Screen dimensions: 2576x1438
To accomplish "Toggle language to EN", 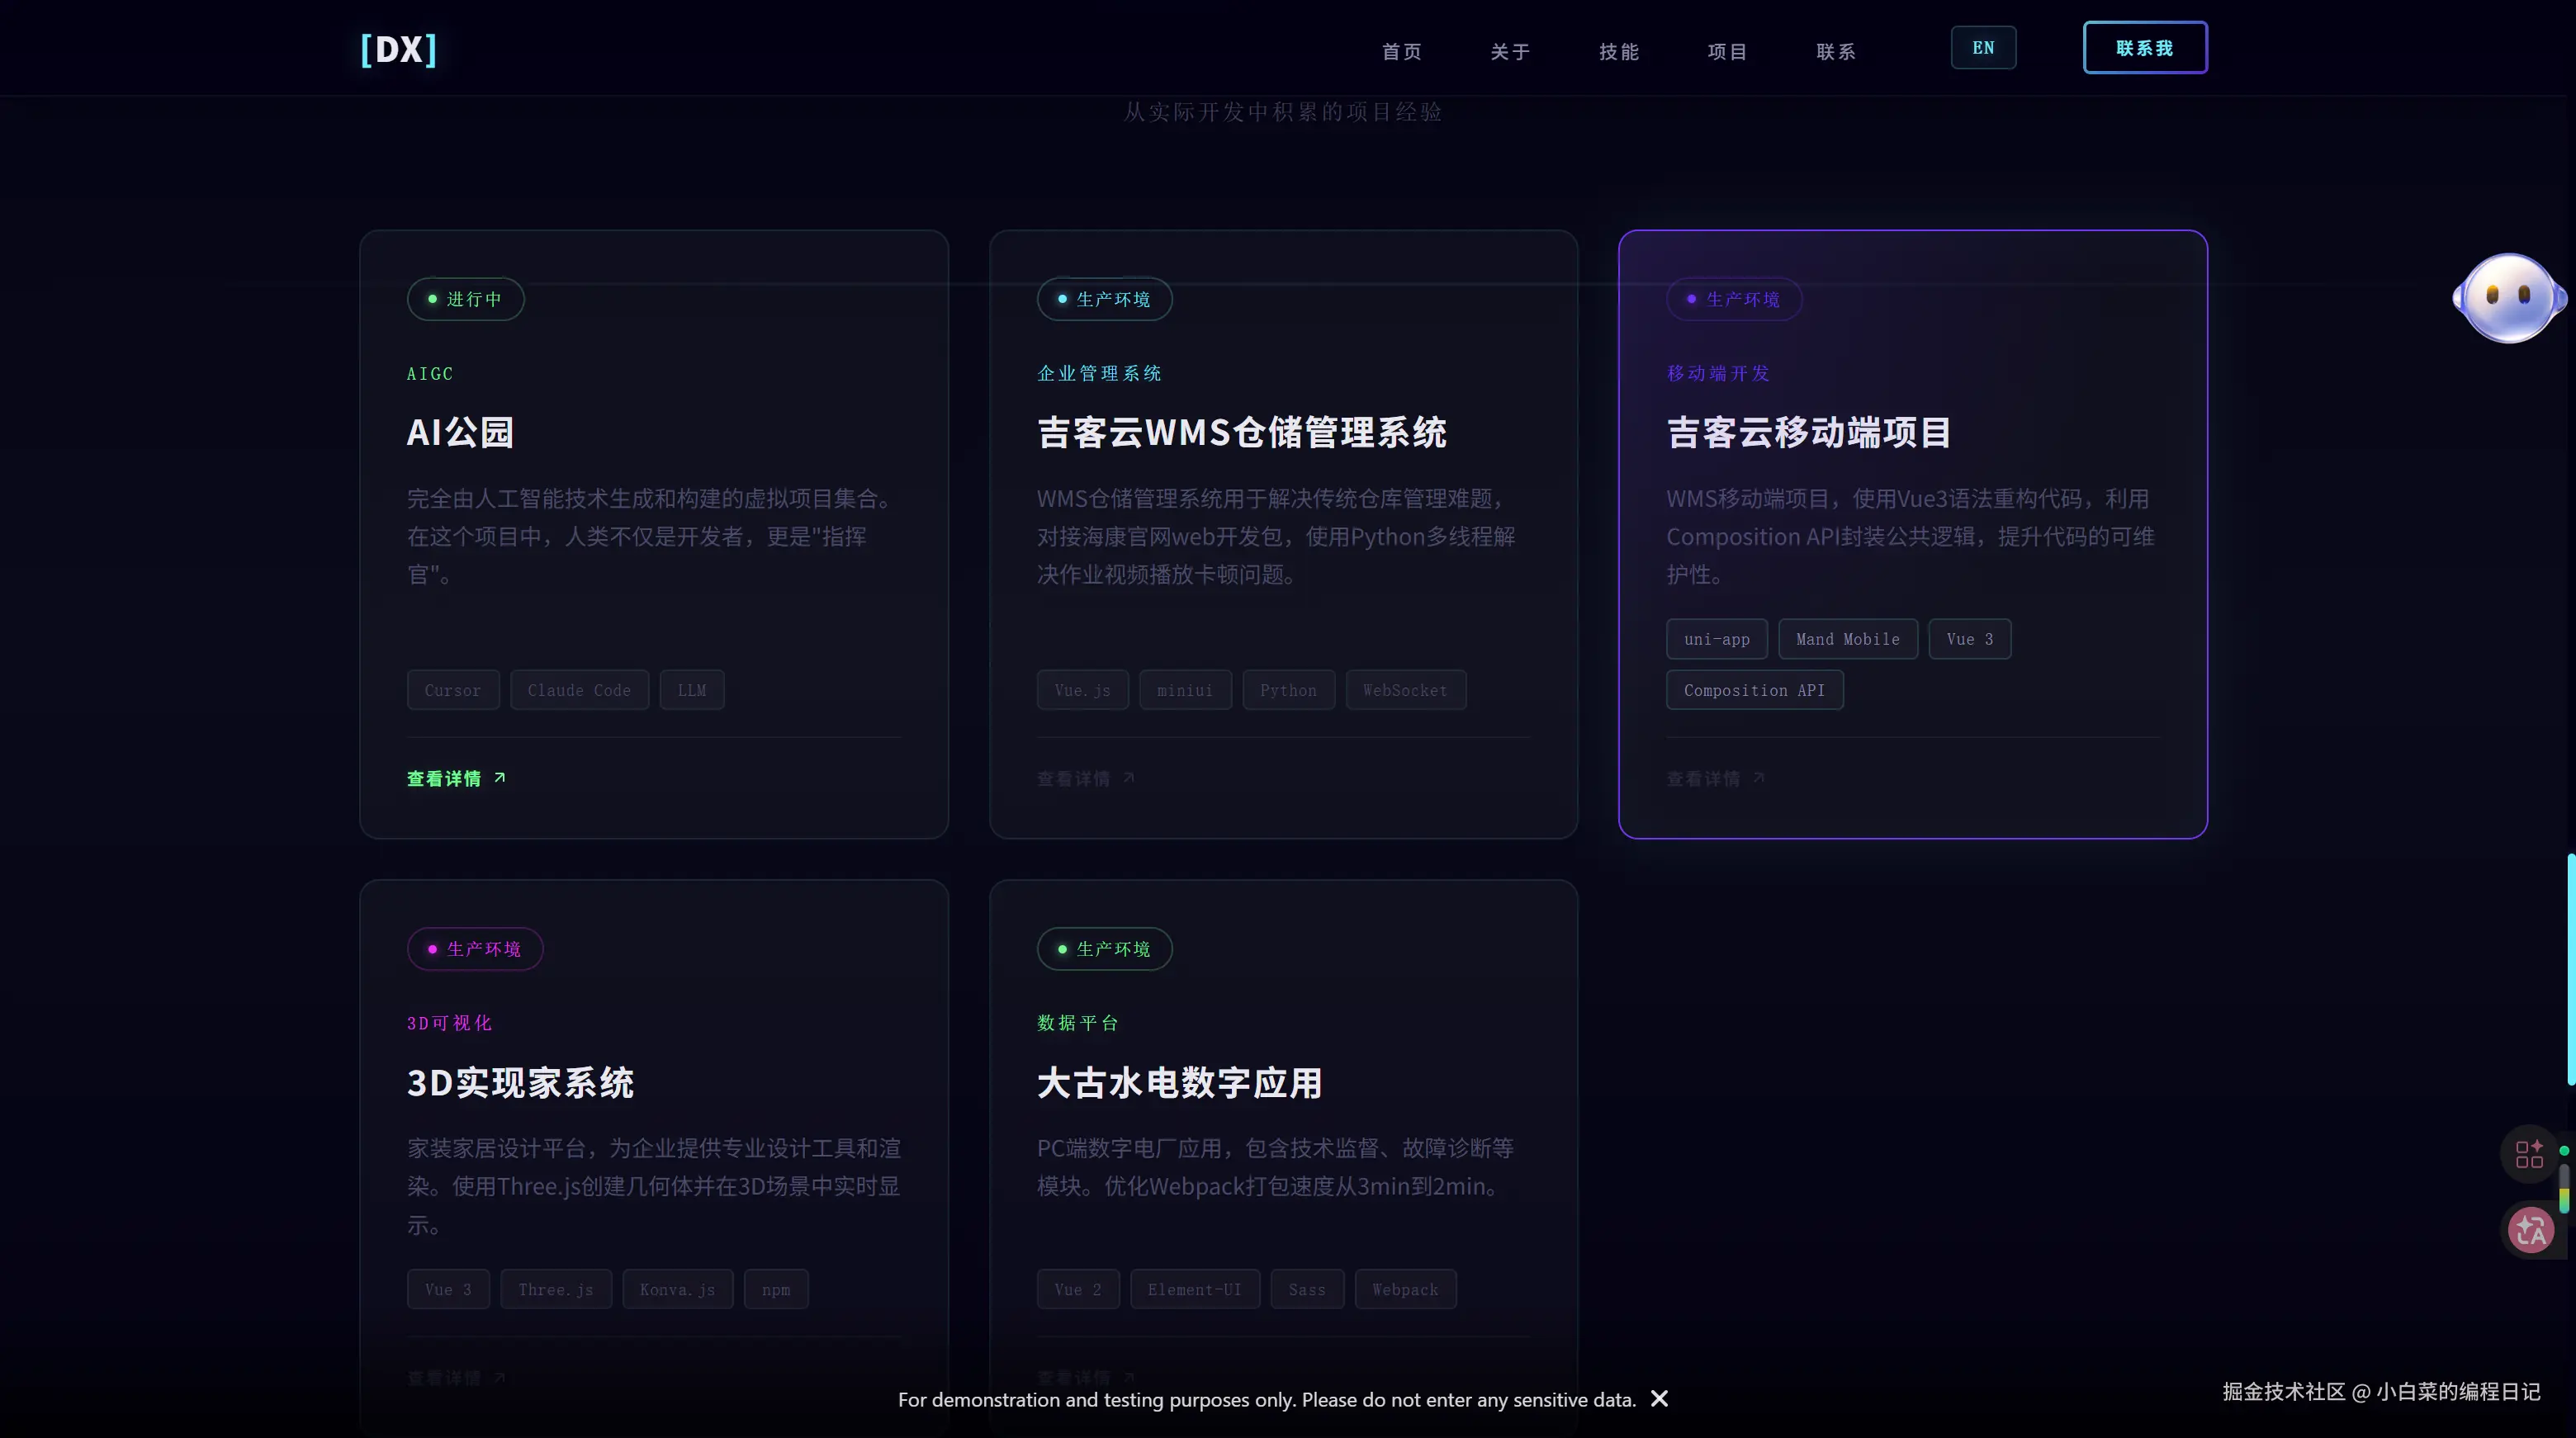I will [x=1982, y=48].
